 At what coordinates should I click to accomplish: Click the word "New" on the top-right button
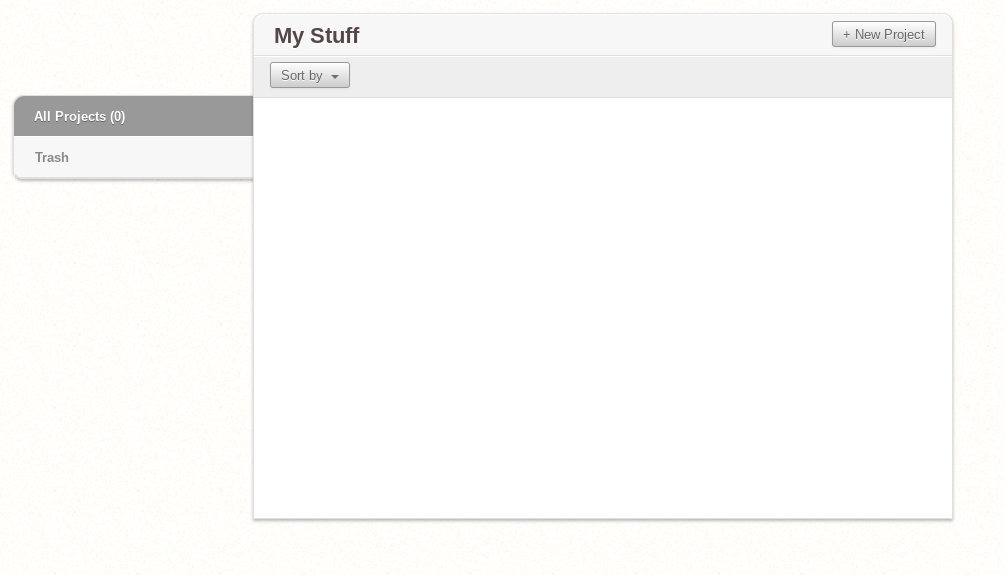[x=867, y=34]
